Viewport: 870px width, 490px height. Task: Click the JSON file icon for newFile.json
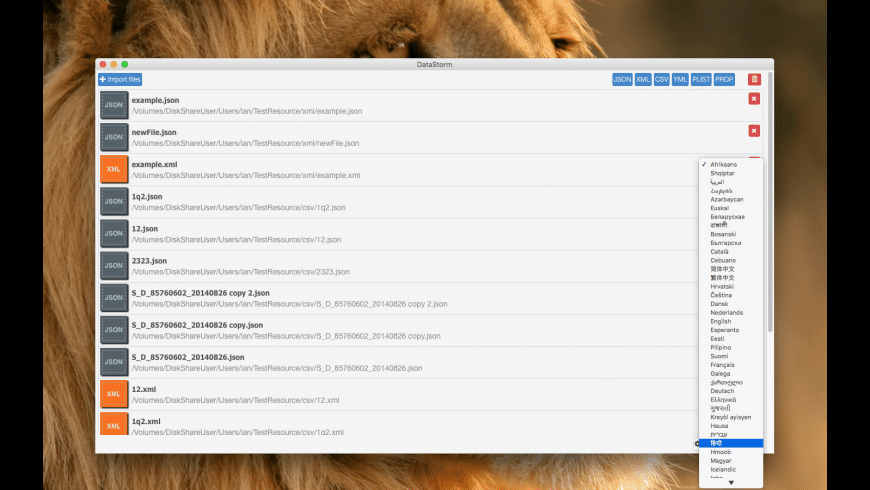point(114,137)
